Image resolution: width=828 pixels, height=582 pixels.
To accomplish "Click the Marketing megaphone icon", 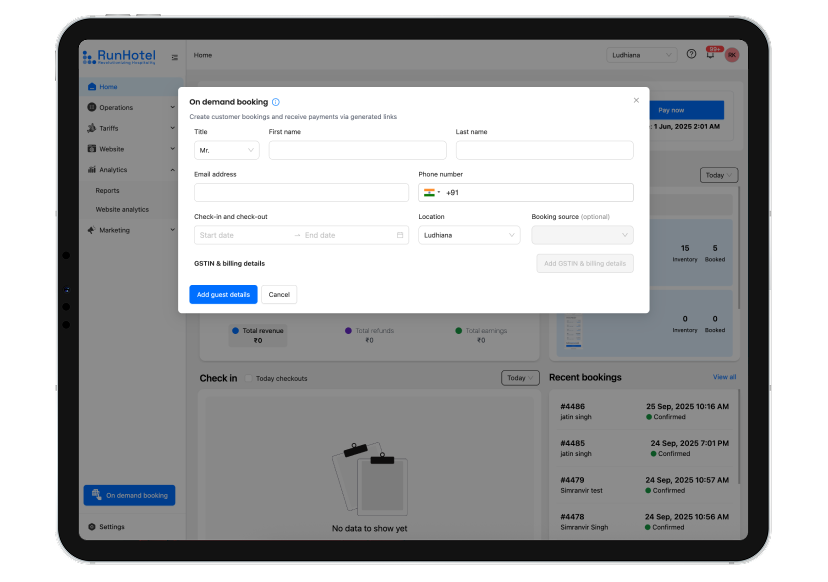I will (92, 230).
